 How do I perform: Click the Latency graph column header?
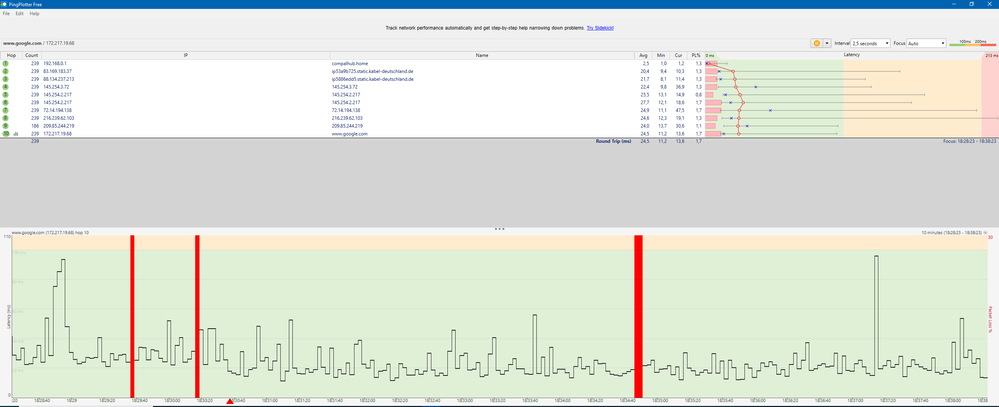click(x=851, y=55)
